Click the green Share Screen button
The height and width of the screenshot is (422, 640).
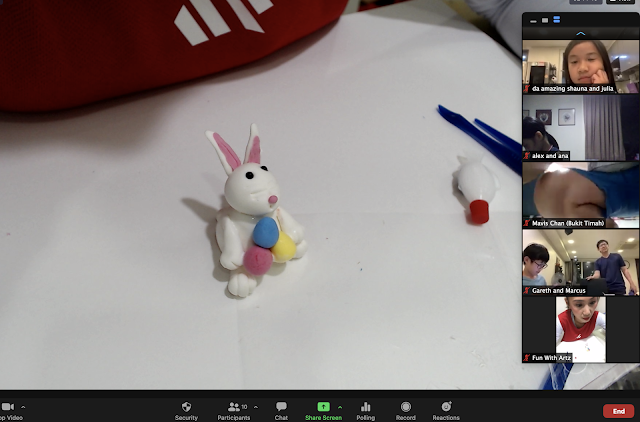point(323,410)
